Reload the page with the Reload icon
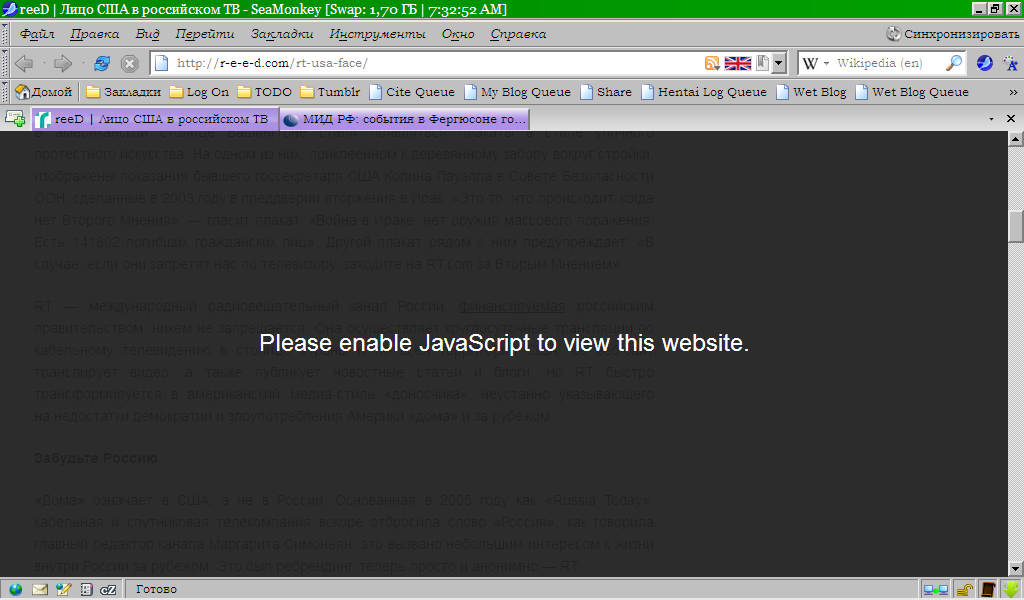 click(102, 63)
